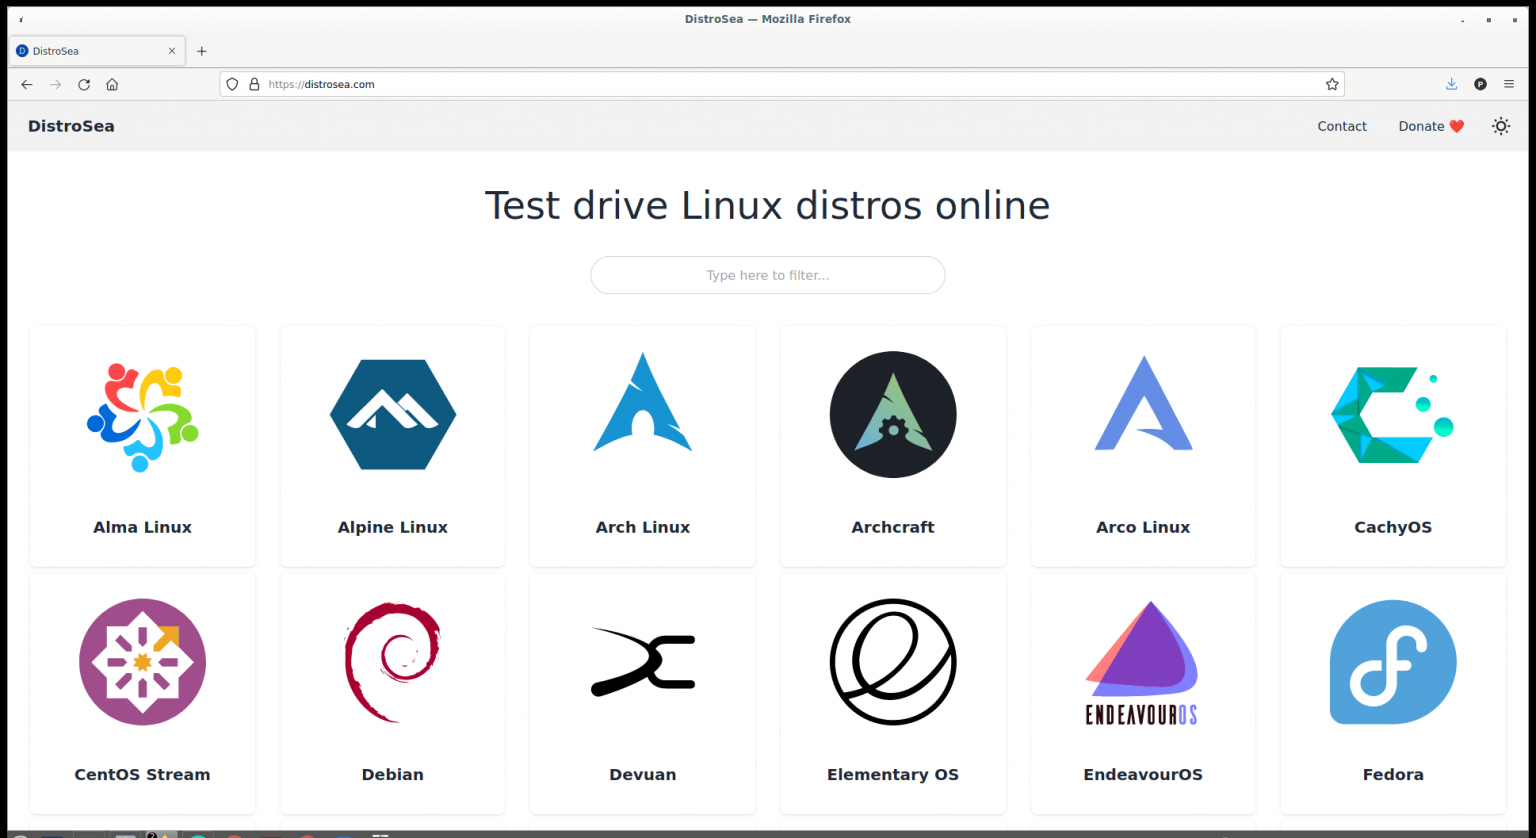Select the Devuan name label

click(643, 774)
